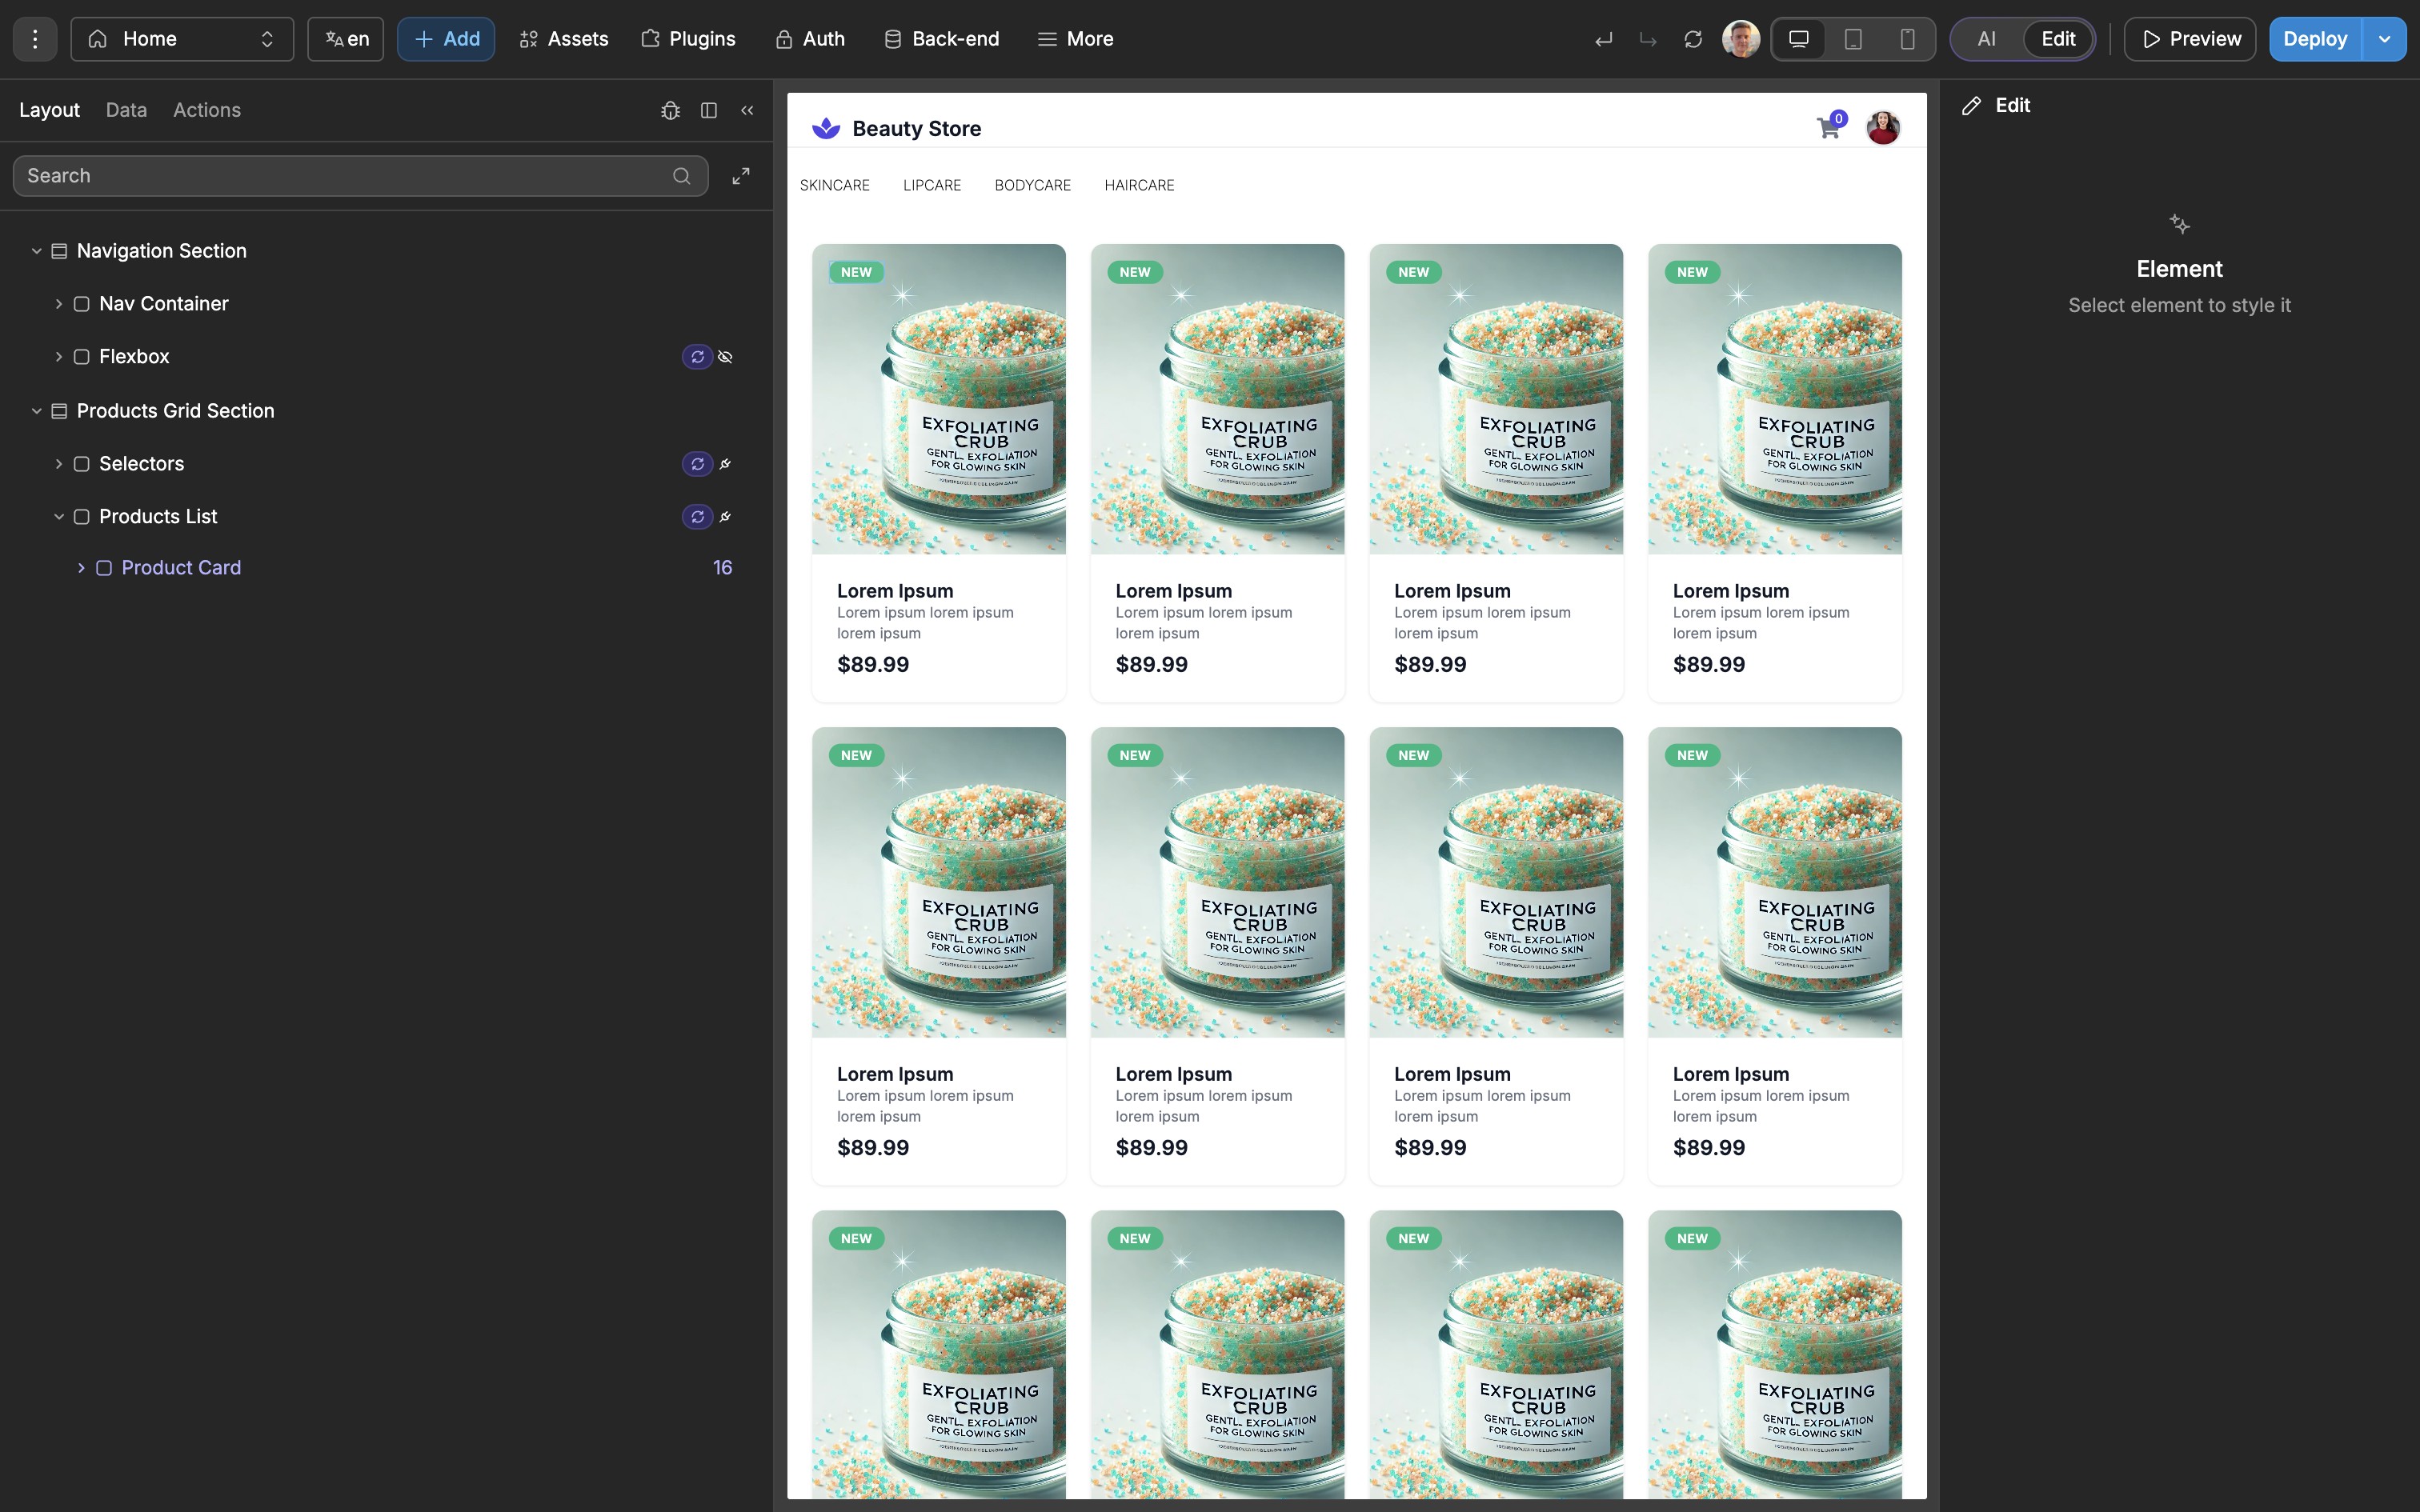The height and width of the screenshot is (1512, 2420).
Task: Click the Selectors plug icon
Action: click(726, 464)
